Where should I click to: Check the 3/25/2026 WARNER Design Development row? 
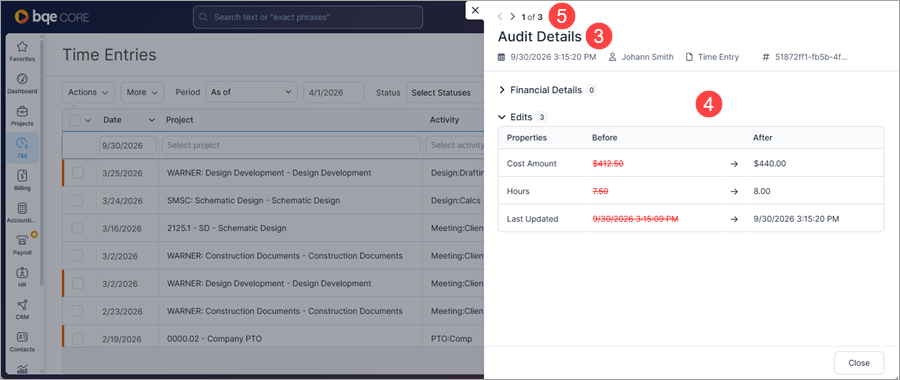(78, 173)
